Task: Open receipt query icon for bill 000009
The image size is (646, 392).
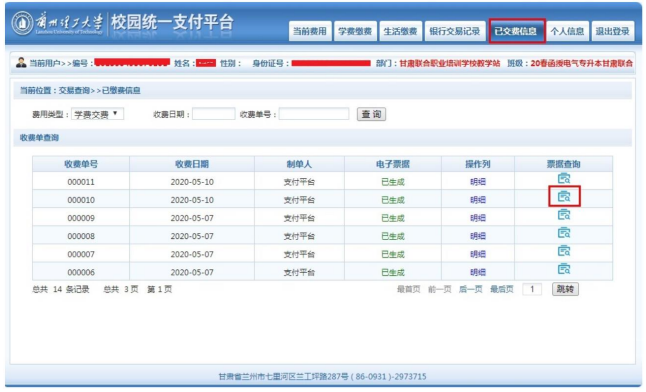Action: click(564, 215)
